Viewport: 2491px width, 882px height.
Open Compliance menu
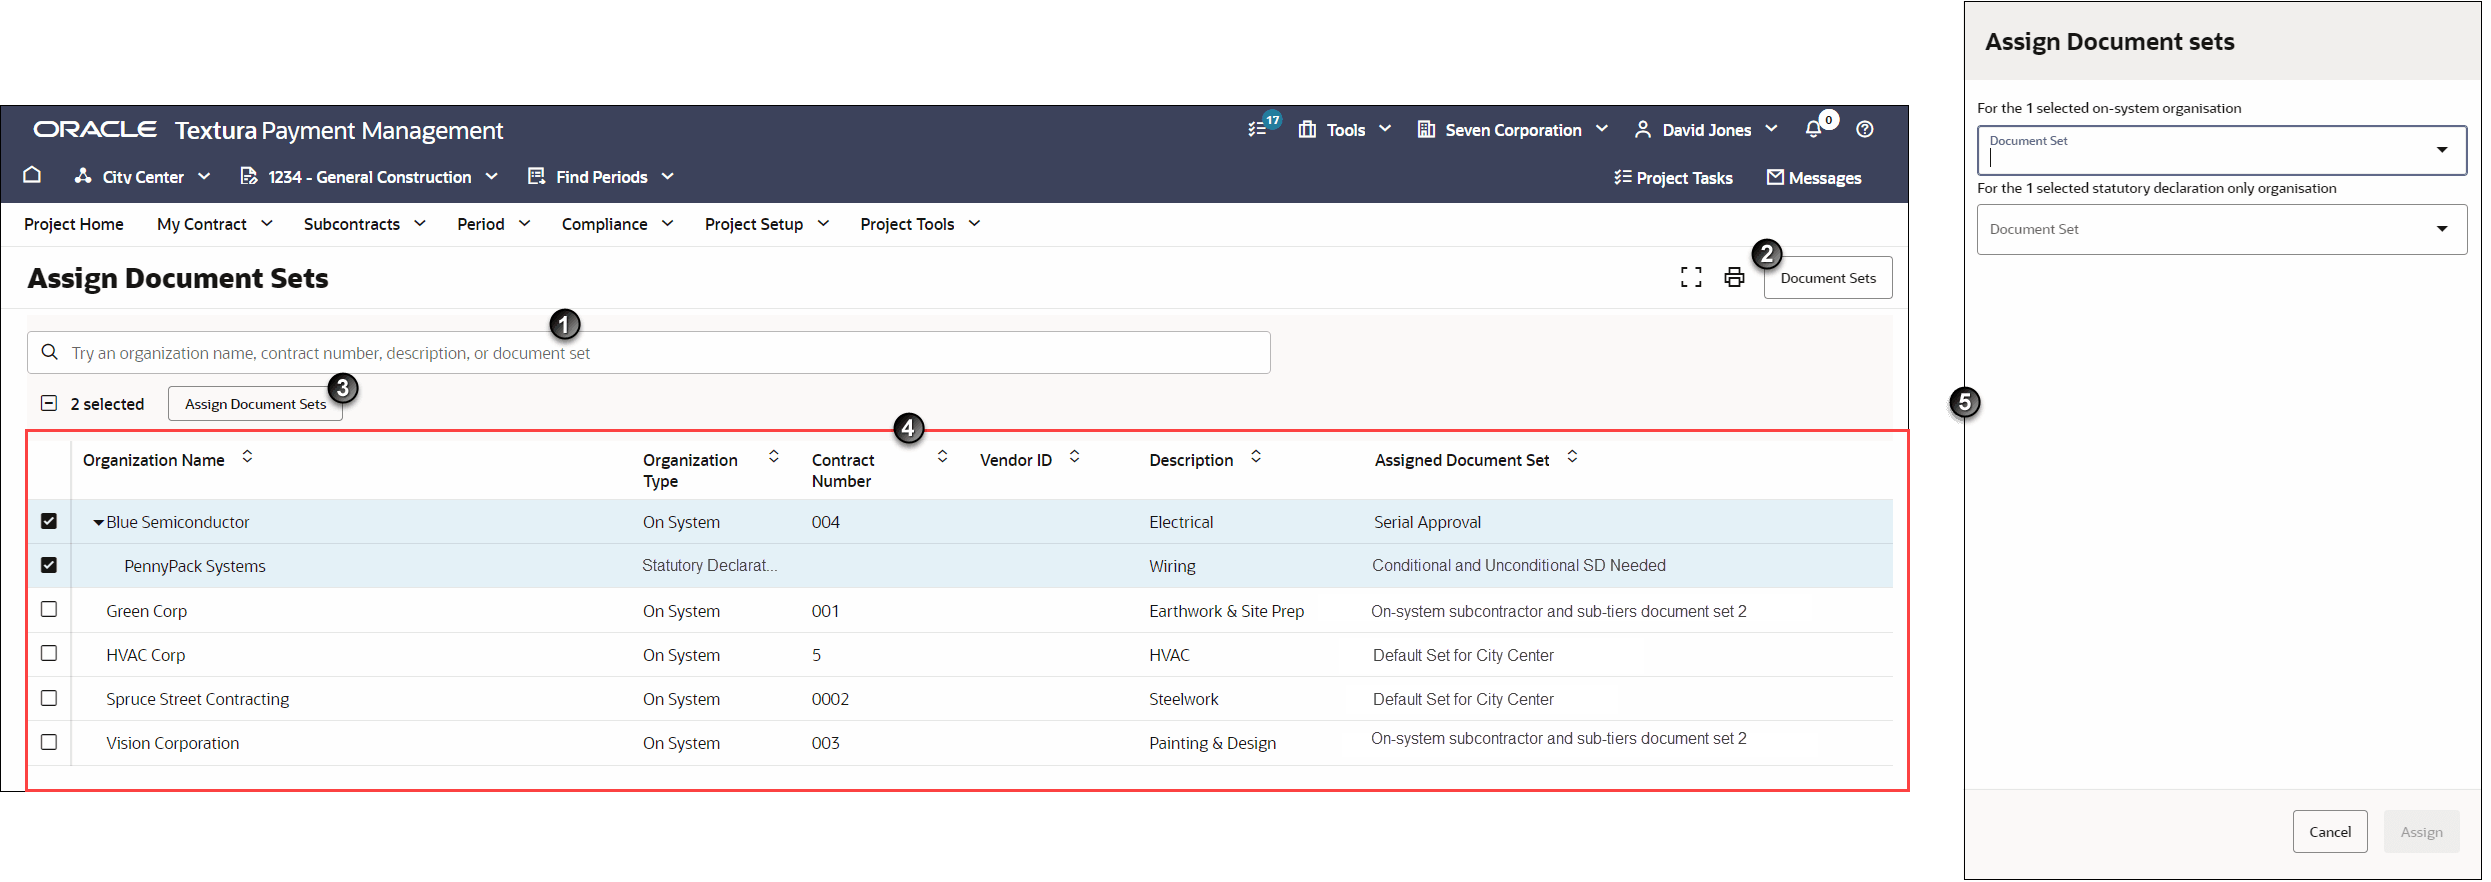(x=618, y=224)
